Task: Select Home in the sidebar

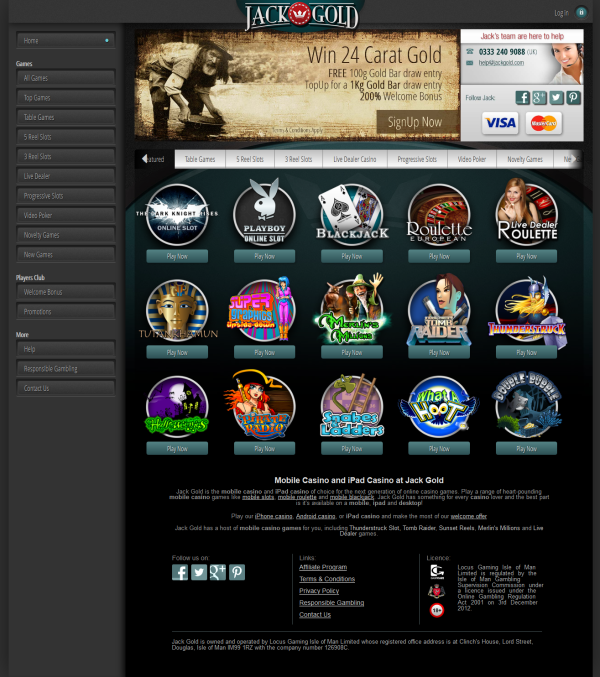Action: 66,41
